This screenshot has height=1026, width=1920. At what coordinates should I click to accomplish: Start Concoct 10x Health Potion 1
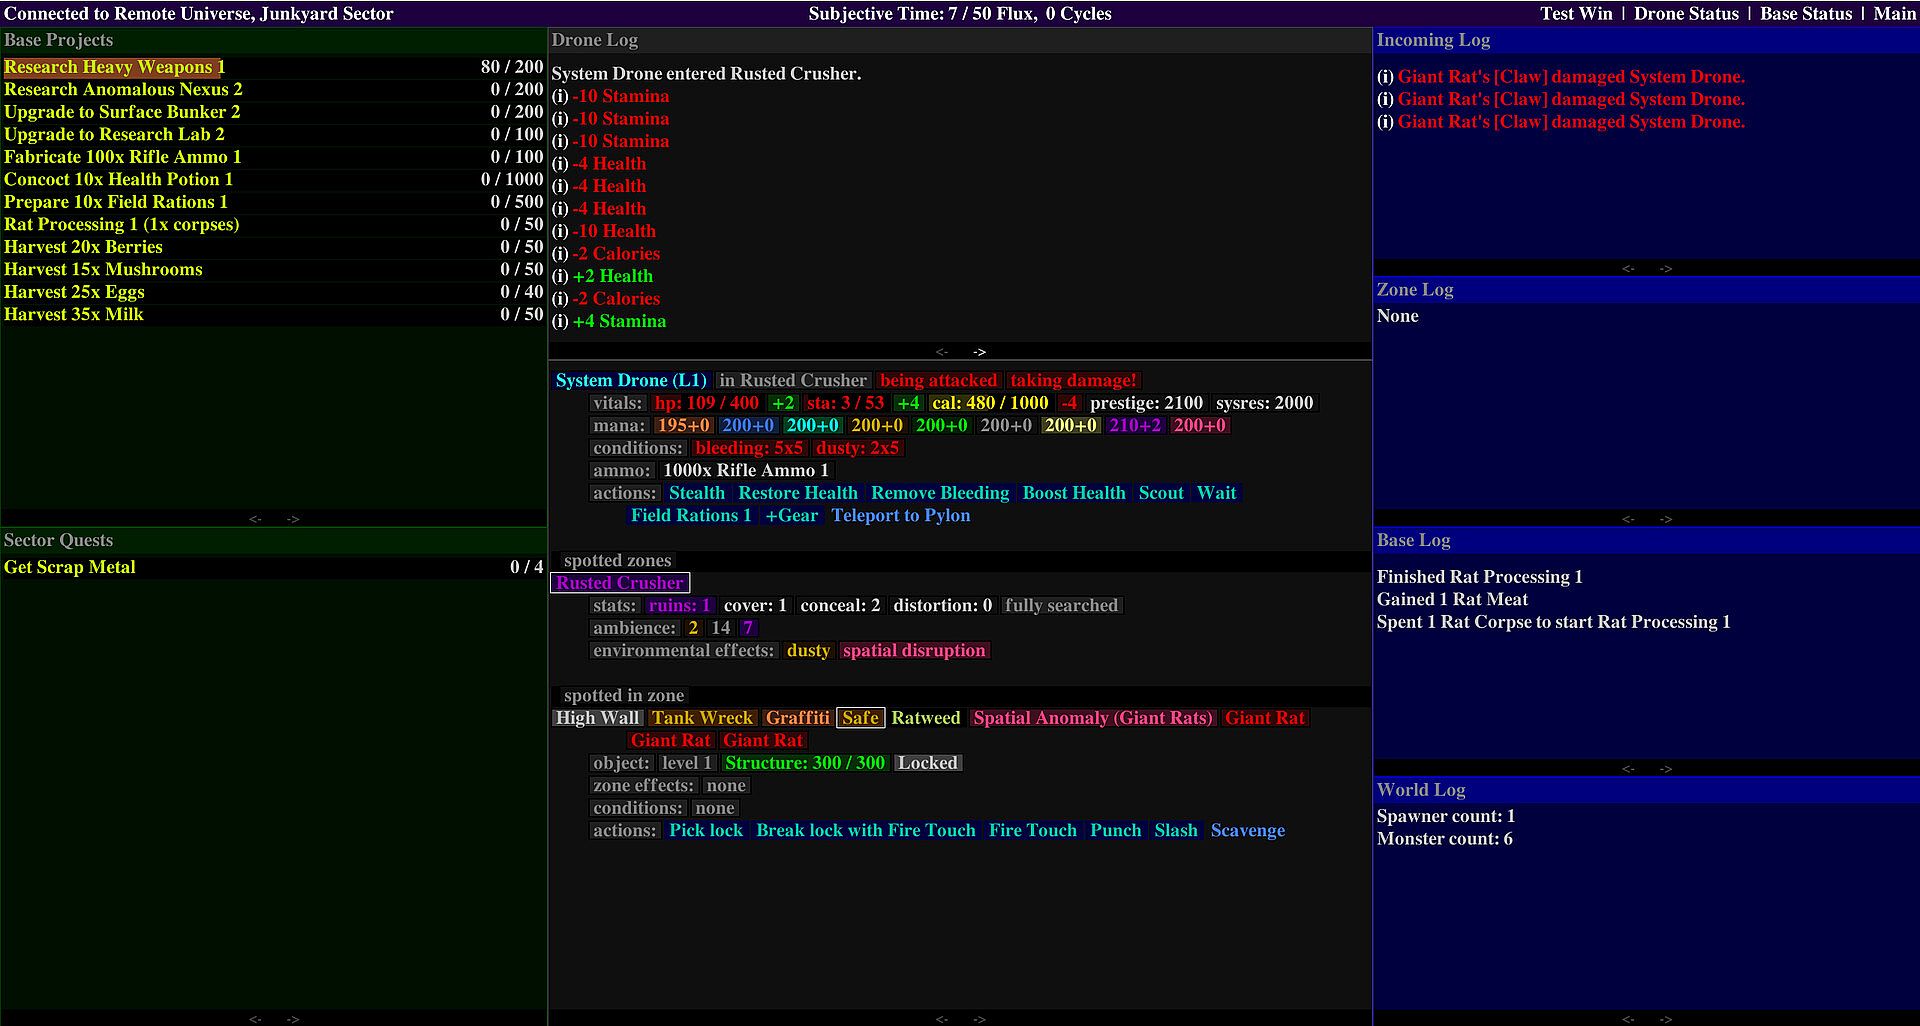pos(118,179)
